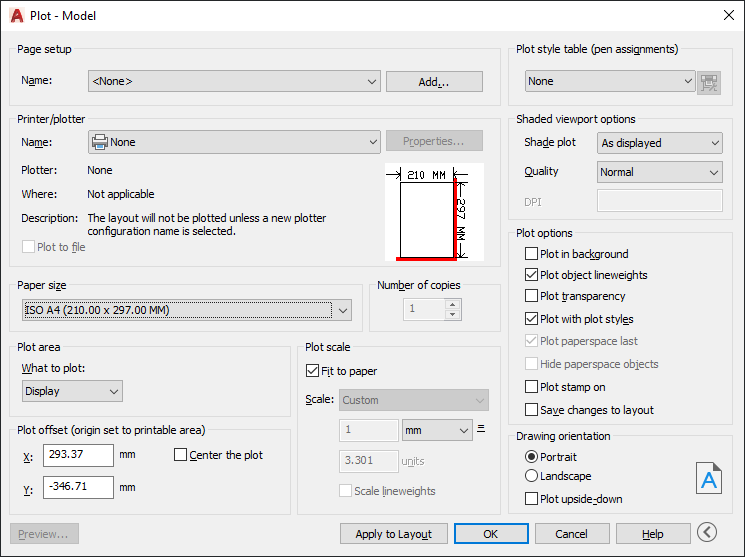Click the AutoCAD logo in title bar
The image size is (745, 557).
click(x=16, y=15)
